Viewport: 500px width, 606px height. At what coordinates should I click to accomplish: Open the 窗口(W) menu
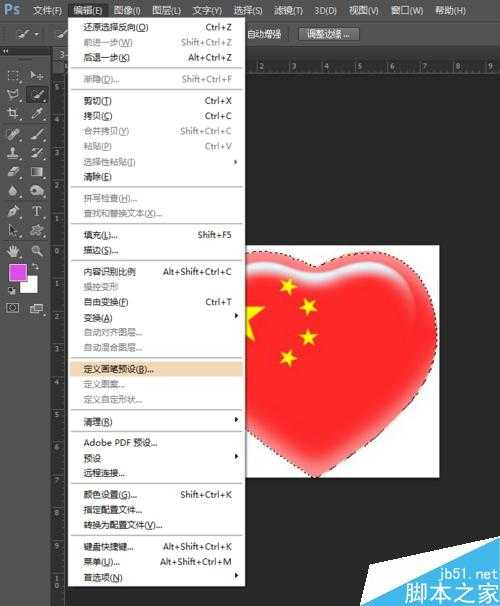click(x=407, y=10)
